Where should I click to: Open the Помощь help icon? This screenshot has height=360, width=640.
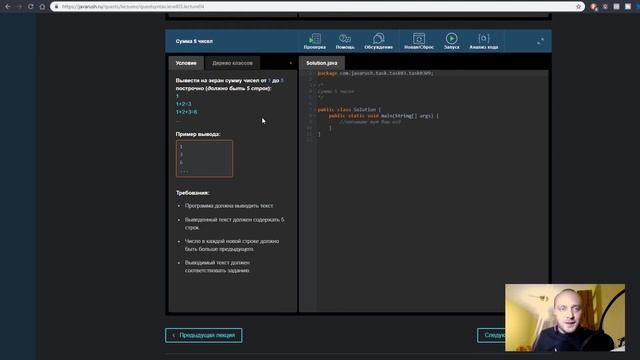[345, 41]
